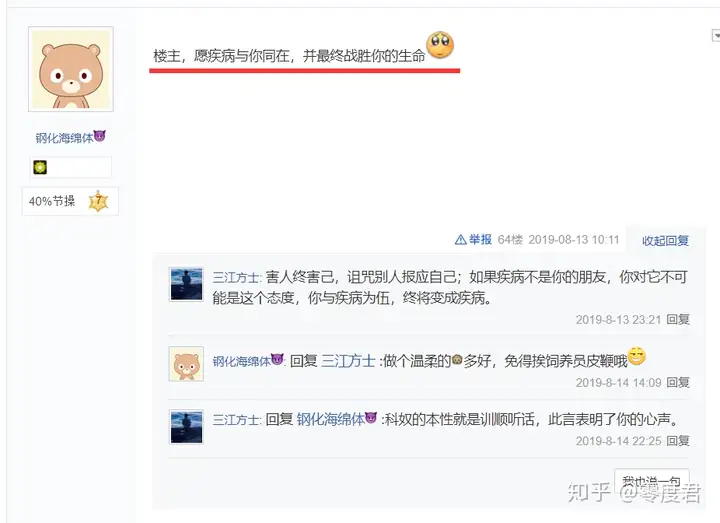Viewport: 720px width, 523px height.
Task: Click the small bear avatar in the second comment
Action: point(186,364)
